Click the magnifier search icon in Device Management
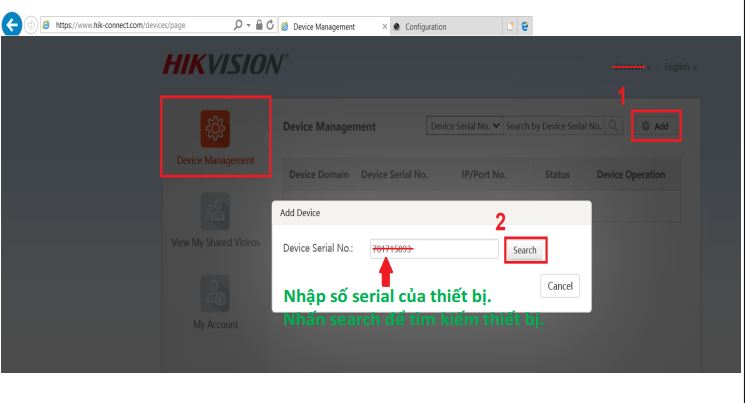This screenshot has height=403, width=745. (x=613, y=126)
